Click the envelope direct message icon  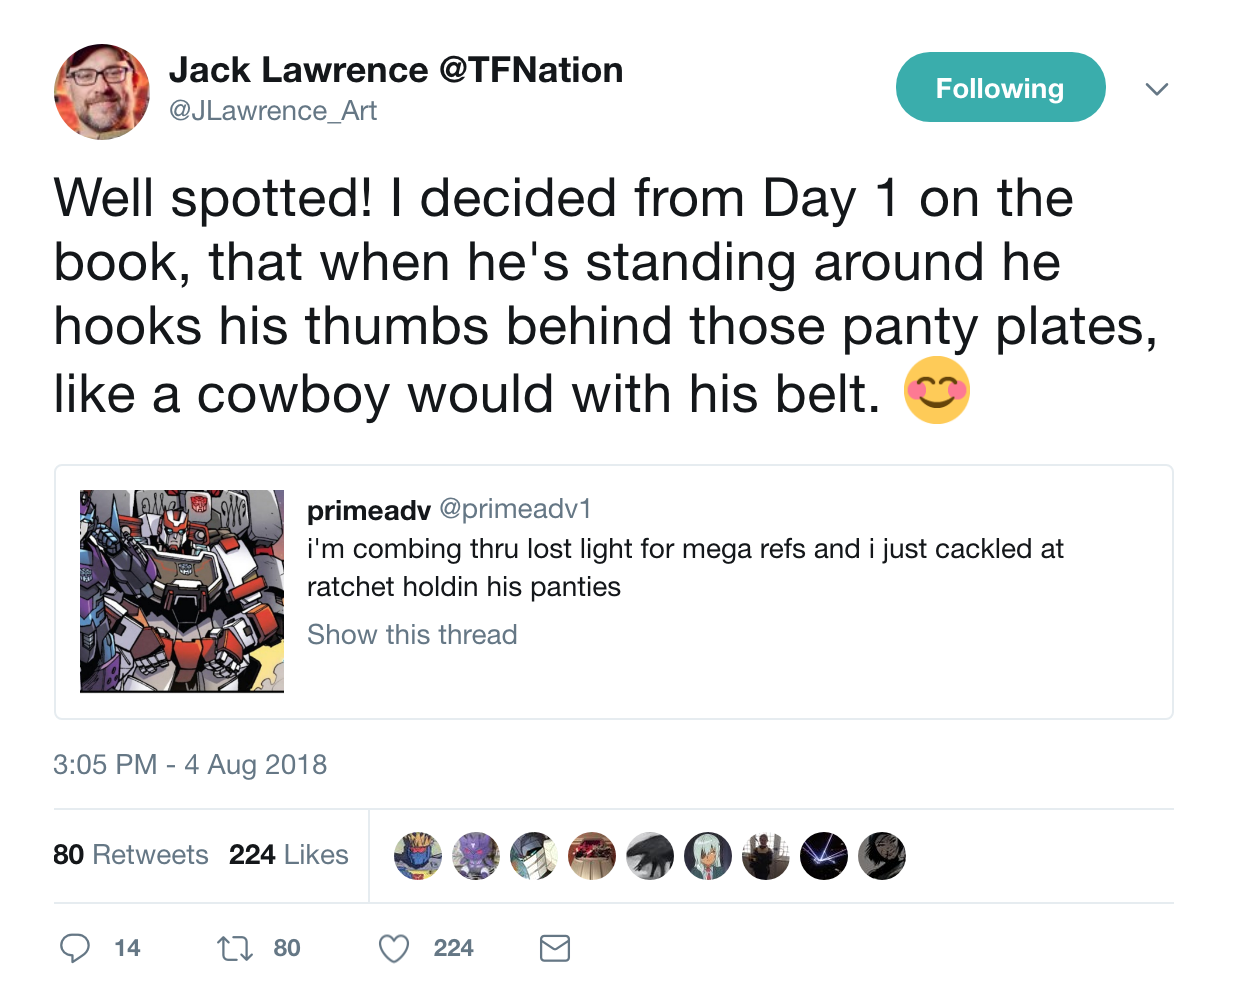[555, 948]
